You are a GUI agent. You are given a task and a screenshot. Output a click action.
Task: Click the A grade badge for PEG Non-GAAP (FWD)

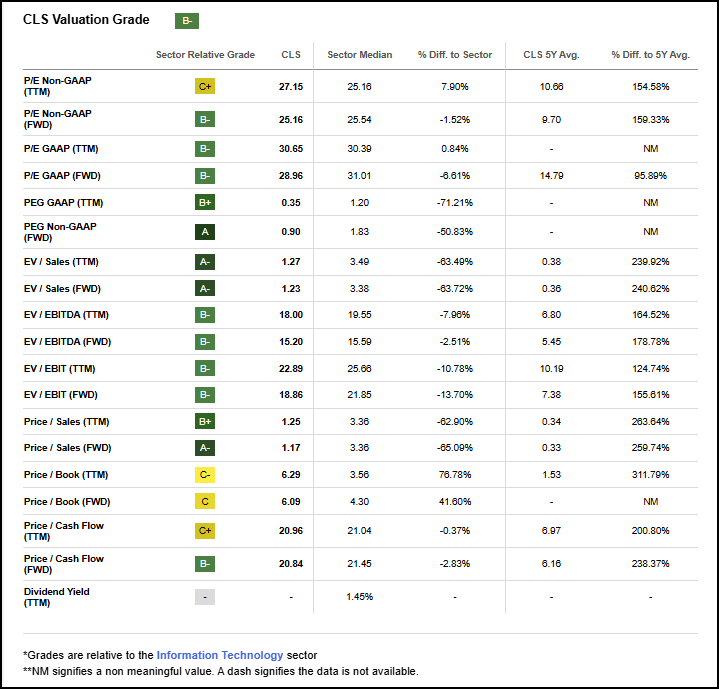tap(205, 232)
